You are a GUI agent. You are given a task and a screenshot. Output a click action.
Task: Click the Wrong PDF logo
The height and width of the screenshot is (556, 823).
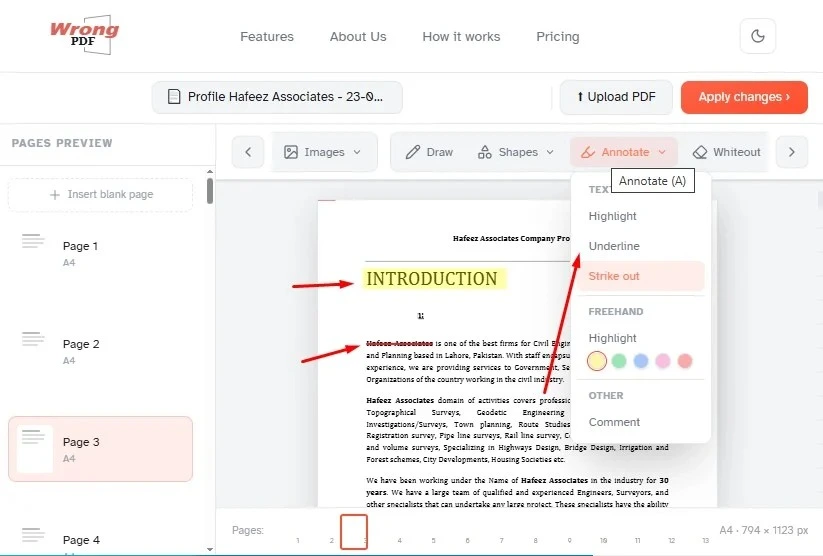tap(85, 35)
